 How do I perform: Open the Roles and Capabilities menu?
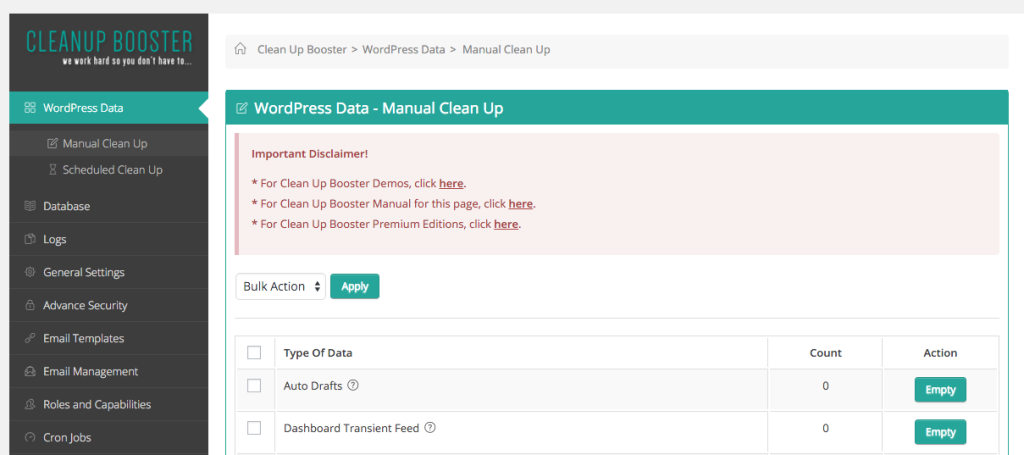109,405
